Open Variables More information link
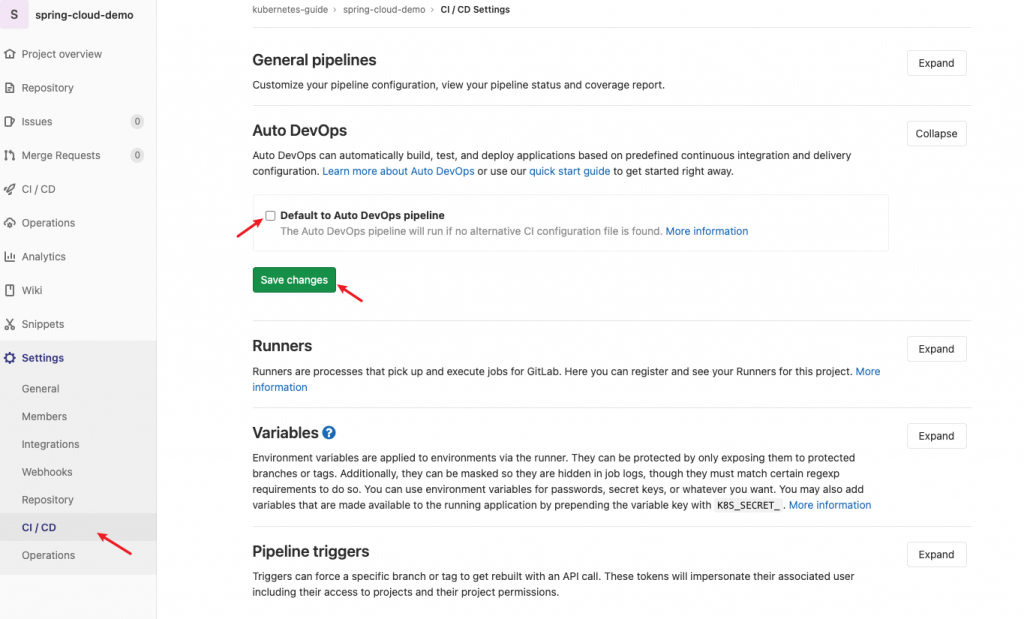The width and height of the screenshot is (1024, 619). point(830,505)
